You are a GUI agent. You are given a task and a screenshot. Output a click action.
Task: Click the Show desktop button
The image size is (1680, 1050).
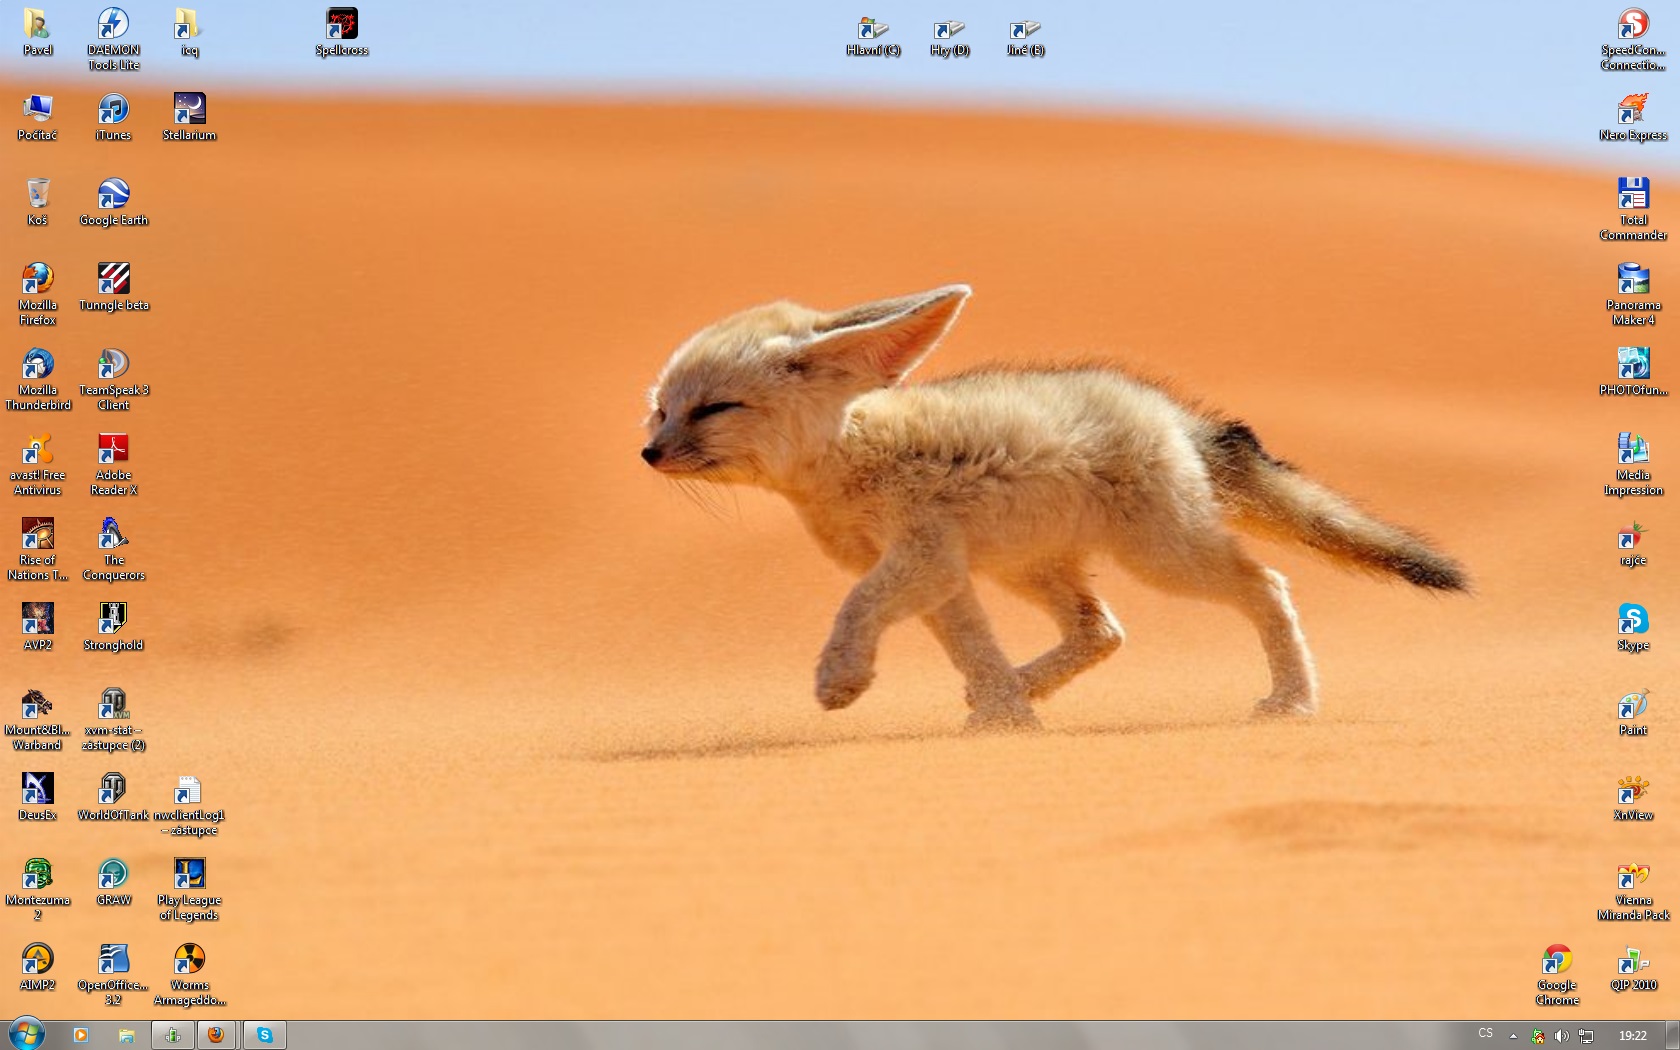tap(1673, 1035)
